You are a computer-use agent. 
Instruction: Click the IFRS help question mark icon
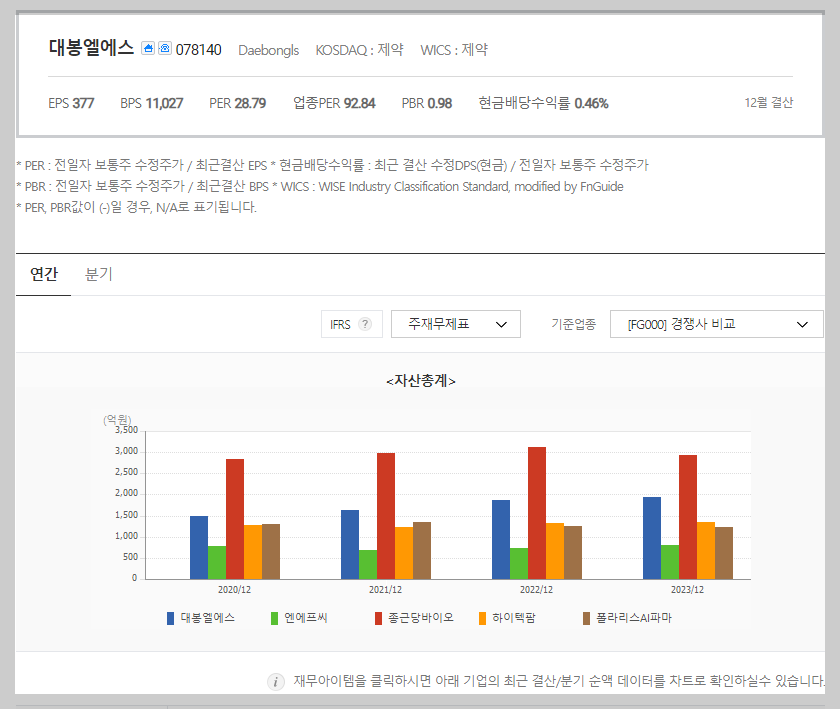point(365,324)
